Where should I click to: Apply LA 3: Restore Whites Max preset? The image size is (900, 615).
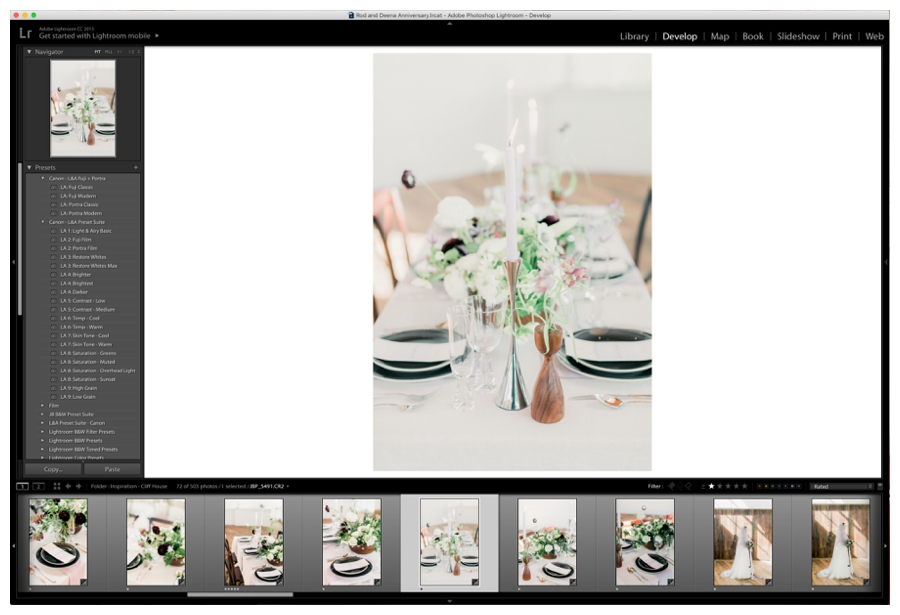tap(89, 266)
